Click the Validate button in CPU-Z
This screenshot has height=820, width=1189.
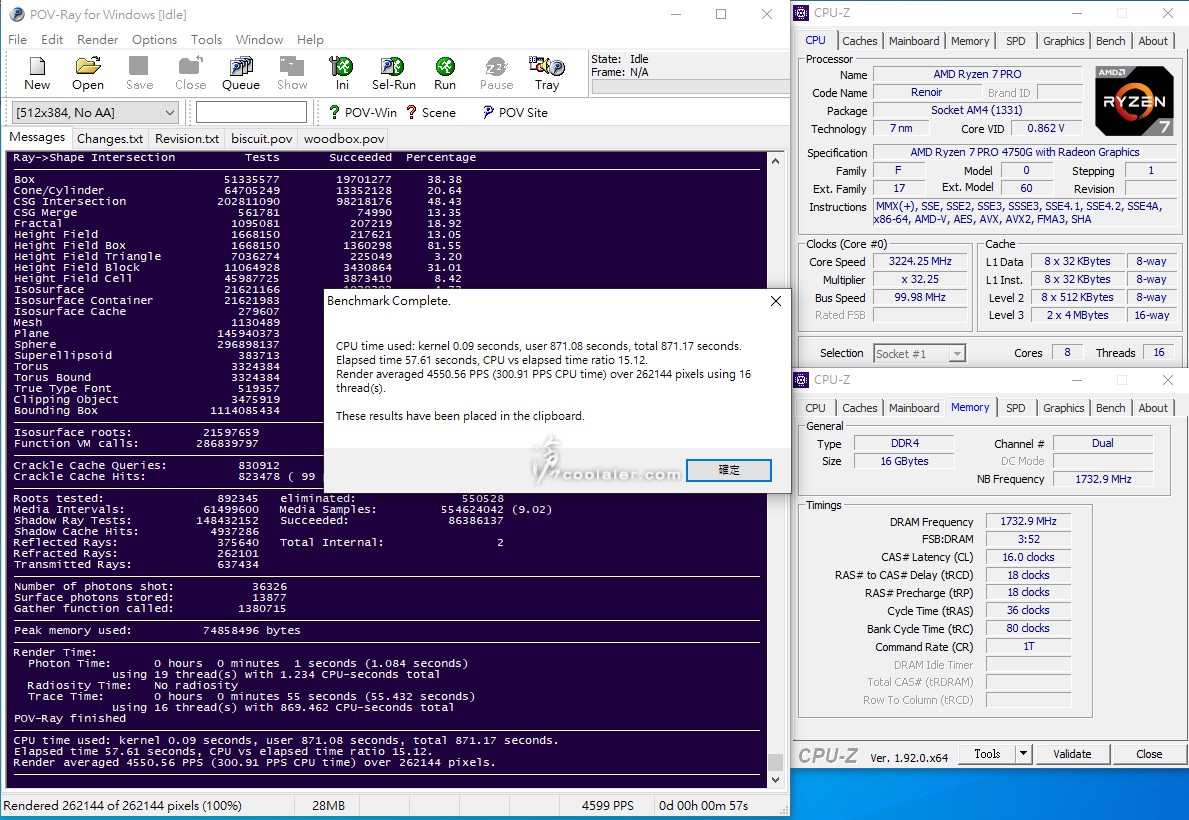click(1072, 754)
